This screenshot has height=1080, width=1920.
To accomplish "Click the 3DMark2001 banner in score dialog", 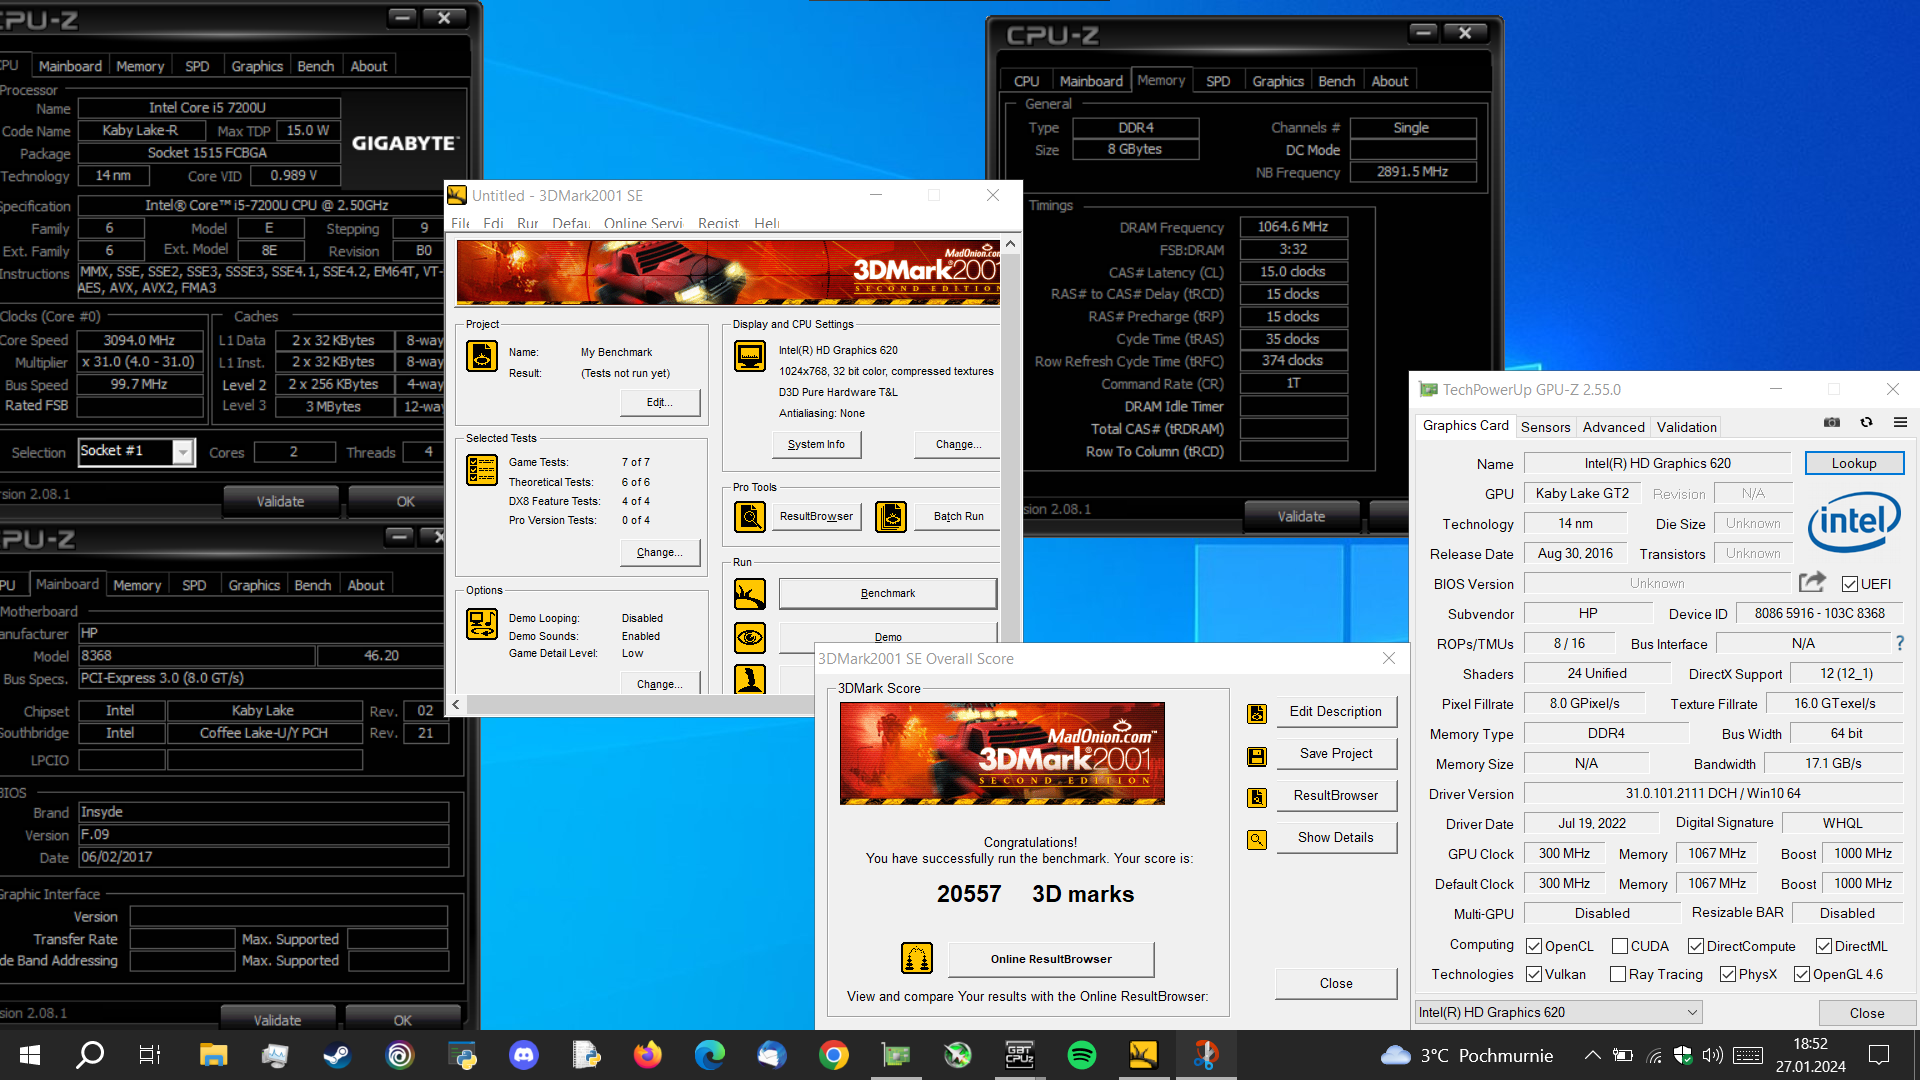I will (1002, 753).
